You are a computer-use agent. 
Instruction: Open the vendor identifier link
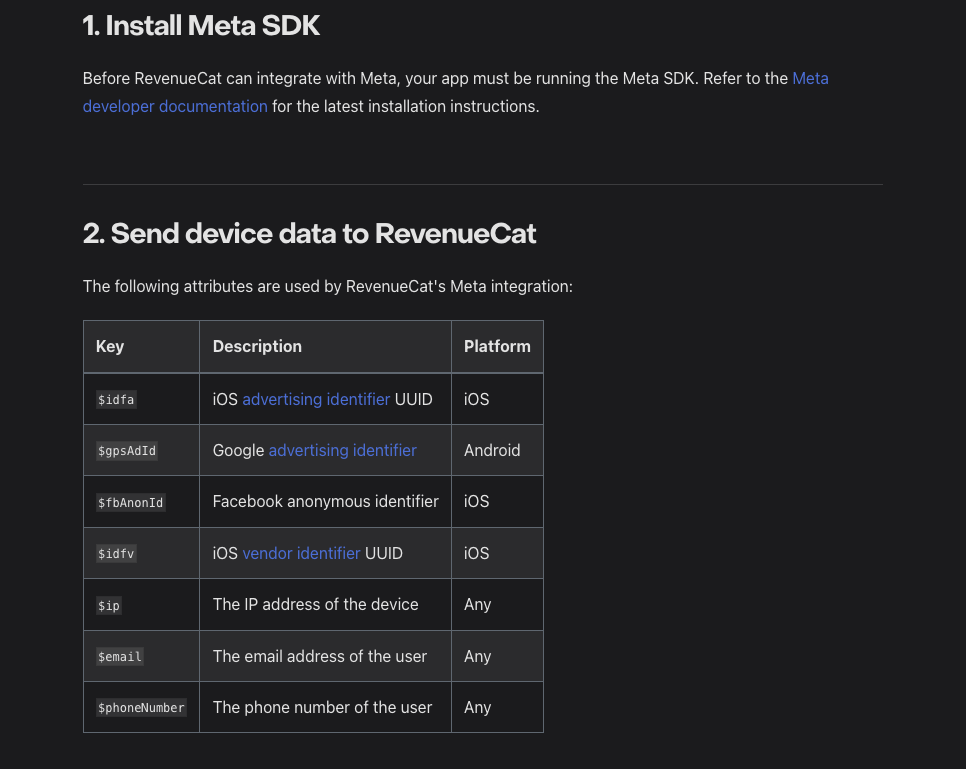(301, 553)
